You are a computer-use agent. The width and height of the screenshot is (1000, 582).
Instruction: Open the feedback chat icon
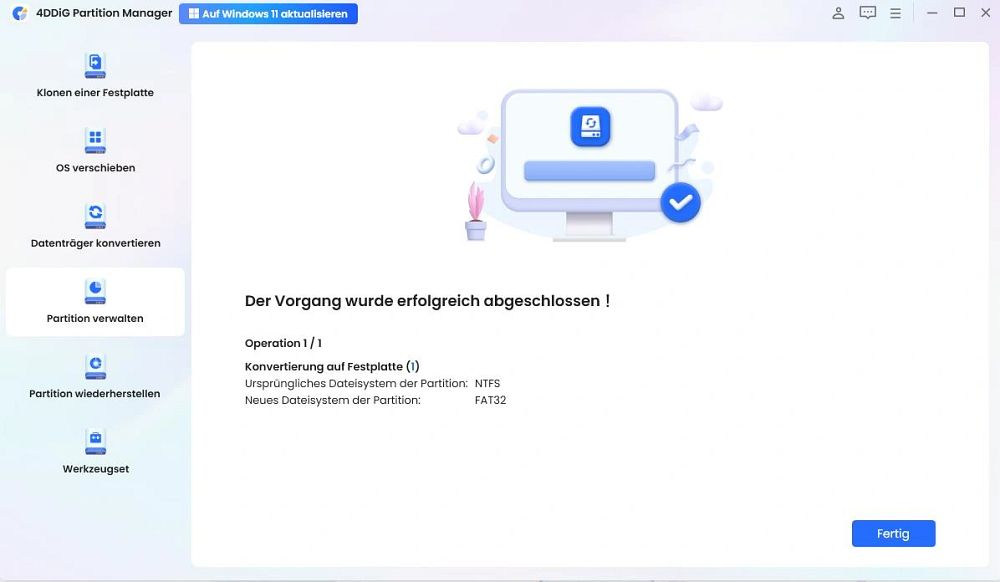[867, 13]
